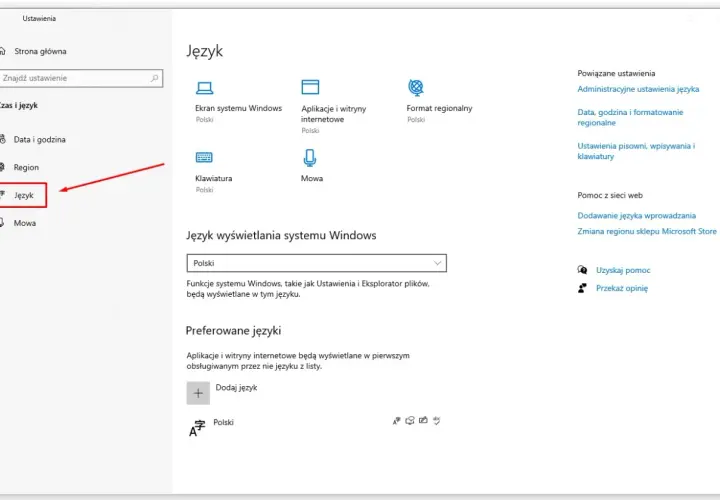This screenshot has height=500, width=720.
Task: Click the handwriting feature icon for Polski
Action: point(423,420)
